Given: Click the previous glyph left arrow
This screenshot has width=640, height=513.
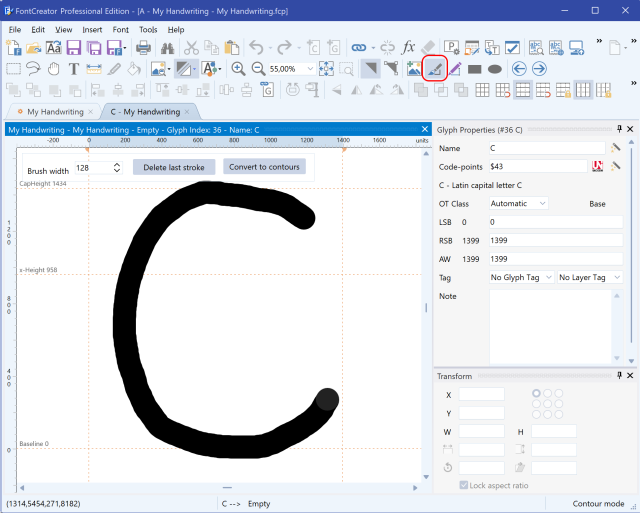Looking at the screenshot, I should click(518, 68).
